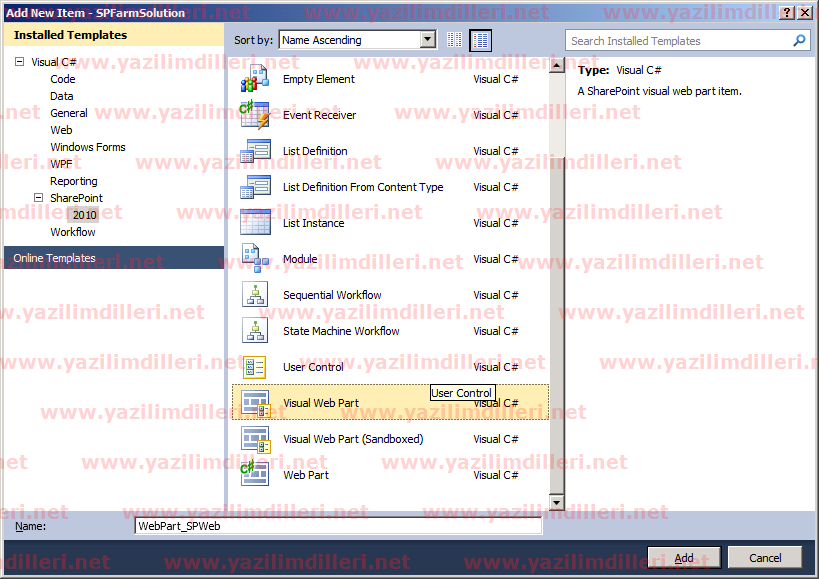
Task: Select the Empty Element template name
Action: click(319, 79)
